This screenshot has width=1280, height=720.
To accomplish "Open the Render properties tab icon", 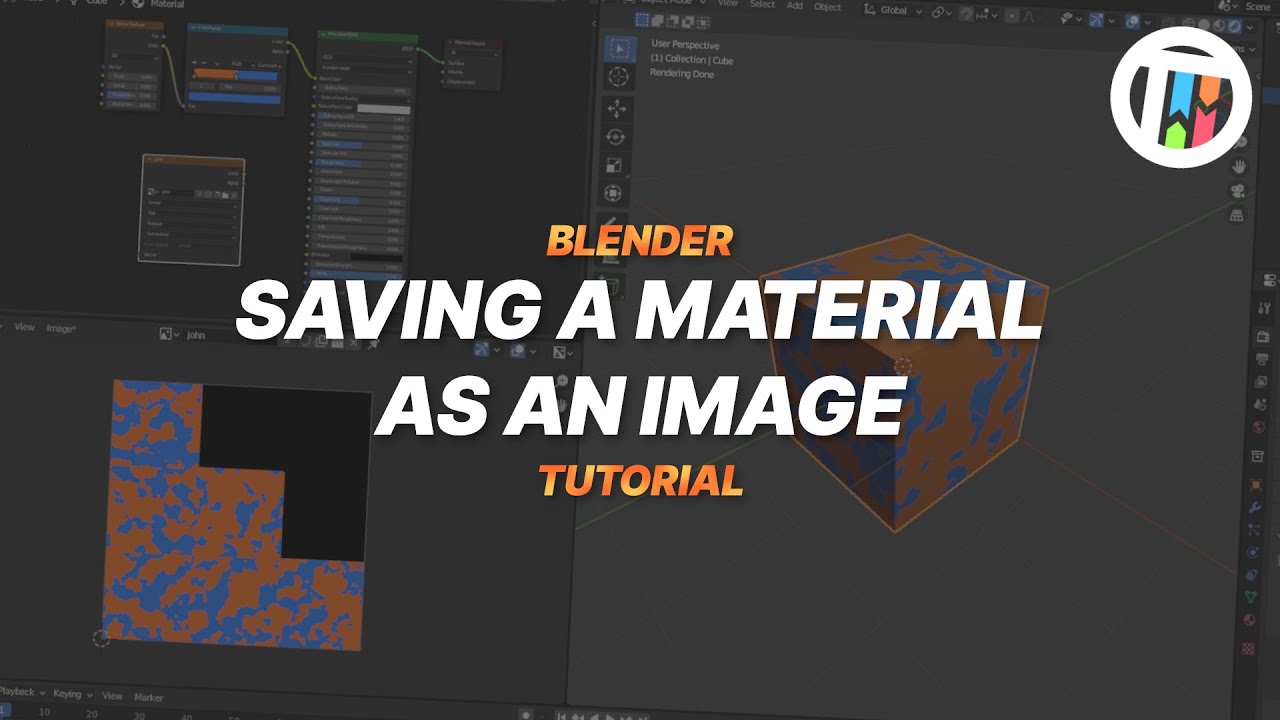I will 1262,336.
